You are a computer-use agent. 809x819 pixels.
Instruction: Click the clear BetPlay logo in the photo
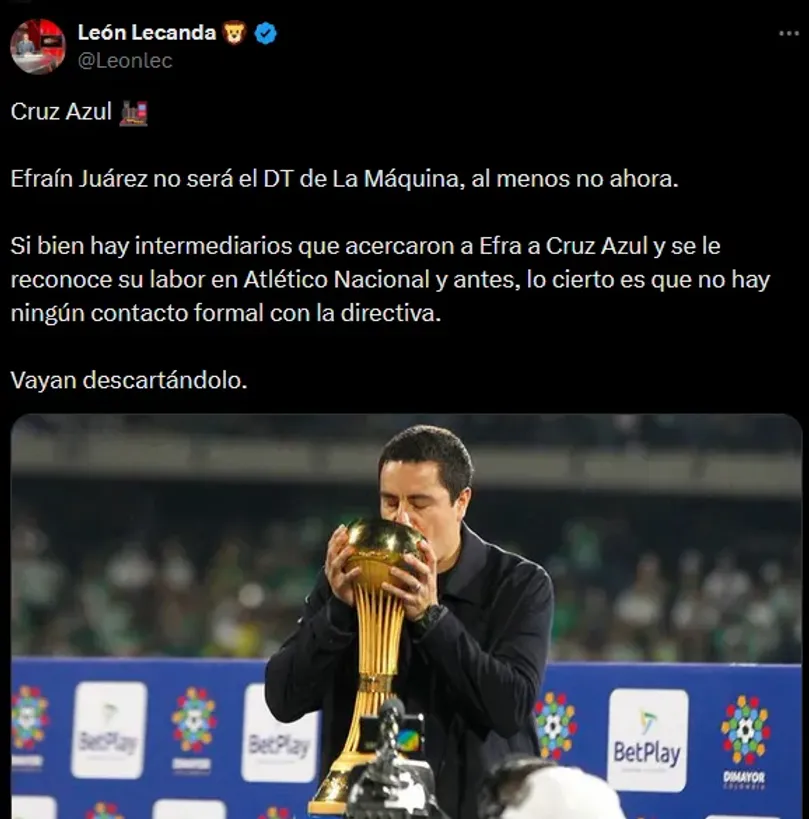[x=647, y=740]
